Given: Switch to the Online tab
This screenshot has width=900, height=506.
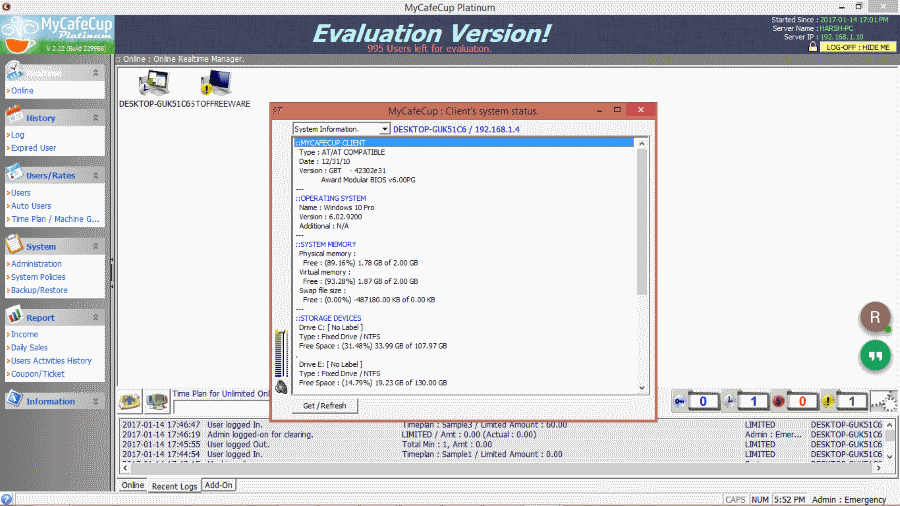Looking at the screenshot, I should click(x=133, y=485).
